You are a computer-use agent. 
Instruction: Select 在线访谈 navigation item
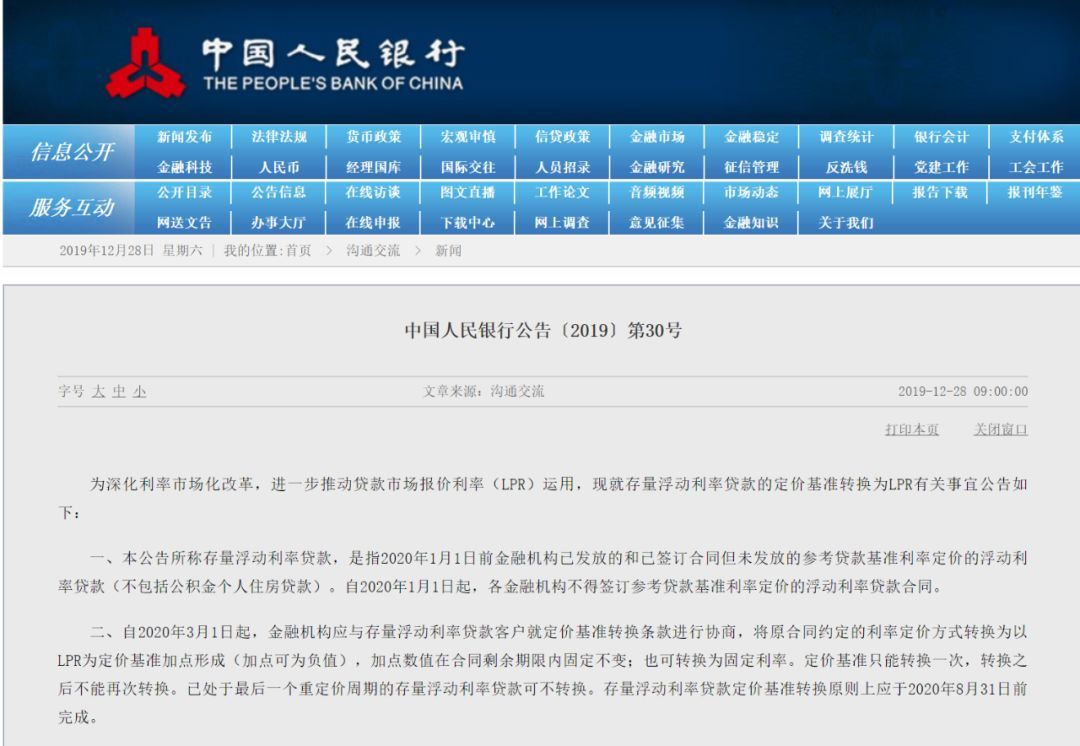coord(373,192)
